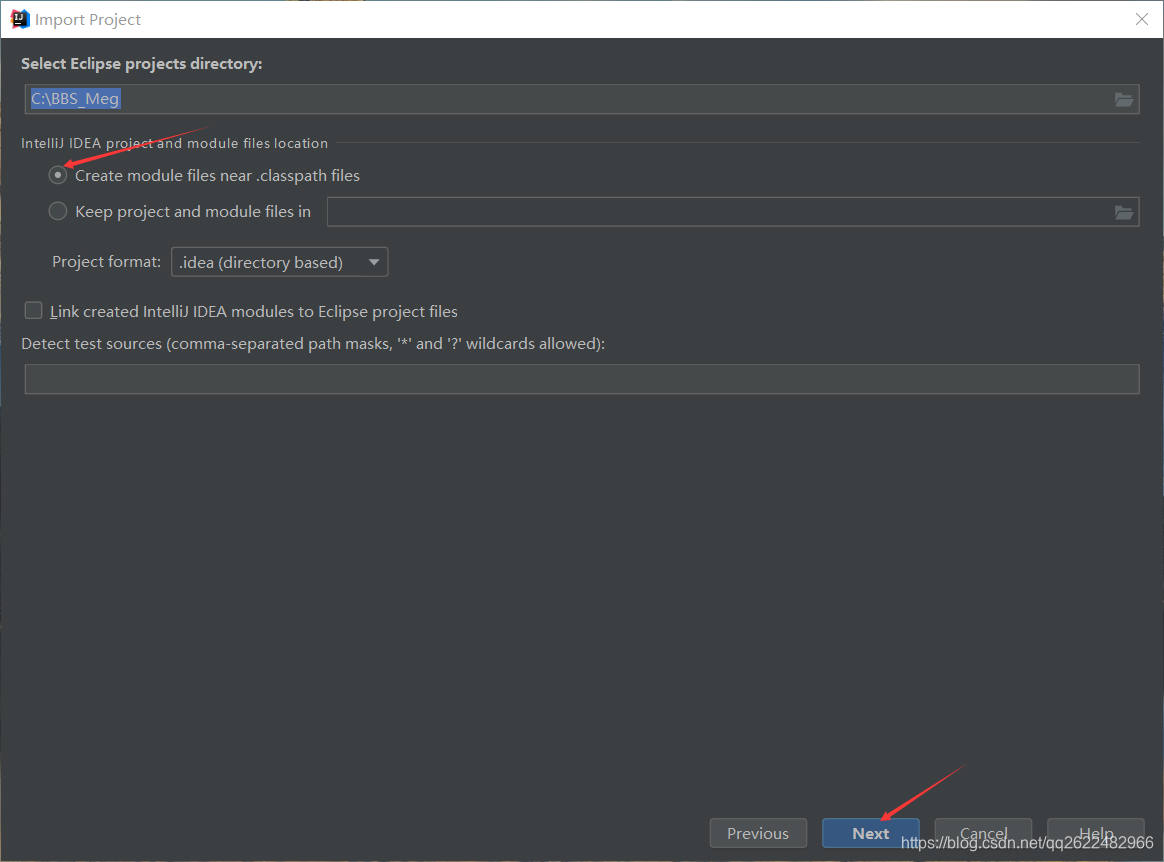The height and width of the screenshot is (862, 1164).
Task: Choose 'Keep project and module files in' option
Action: click(58, 212)
